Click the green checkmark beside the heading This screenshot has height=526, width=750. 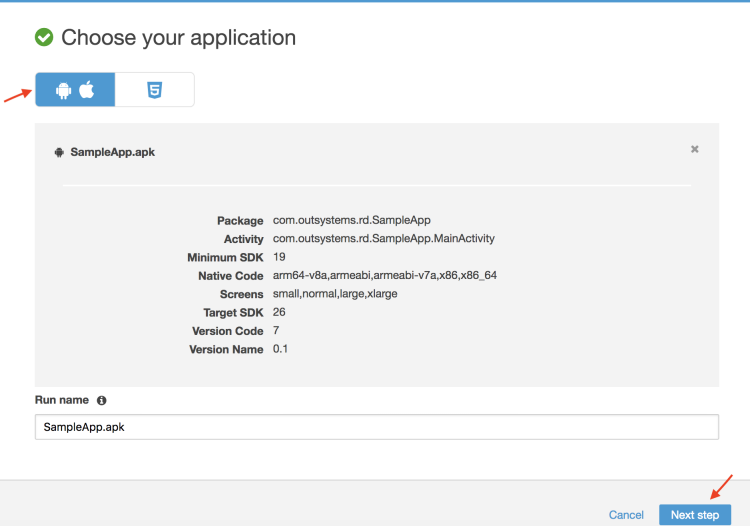coord(44,38)
